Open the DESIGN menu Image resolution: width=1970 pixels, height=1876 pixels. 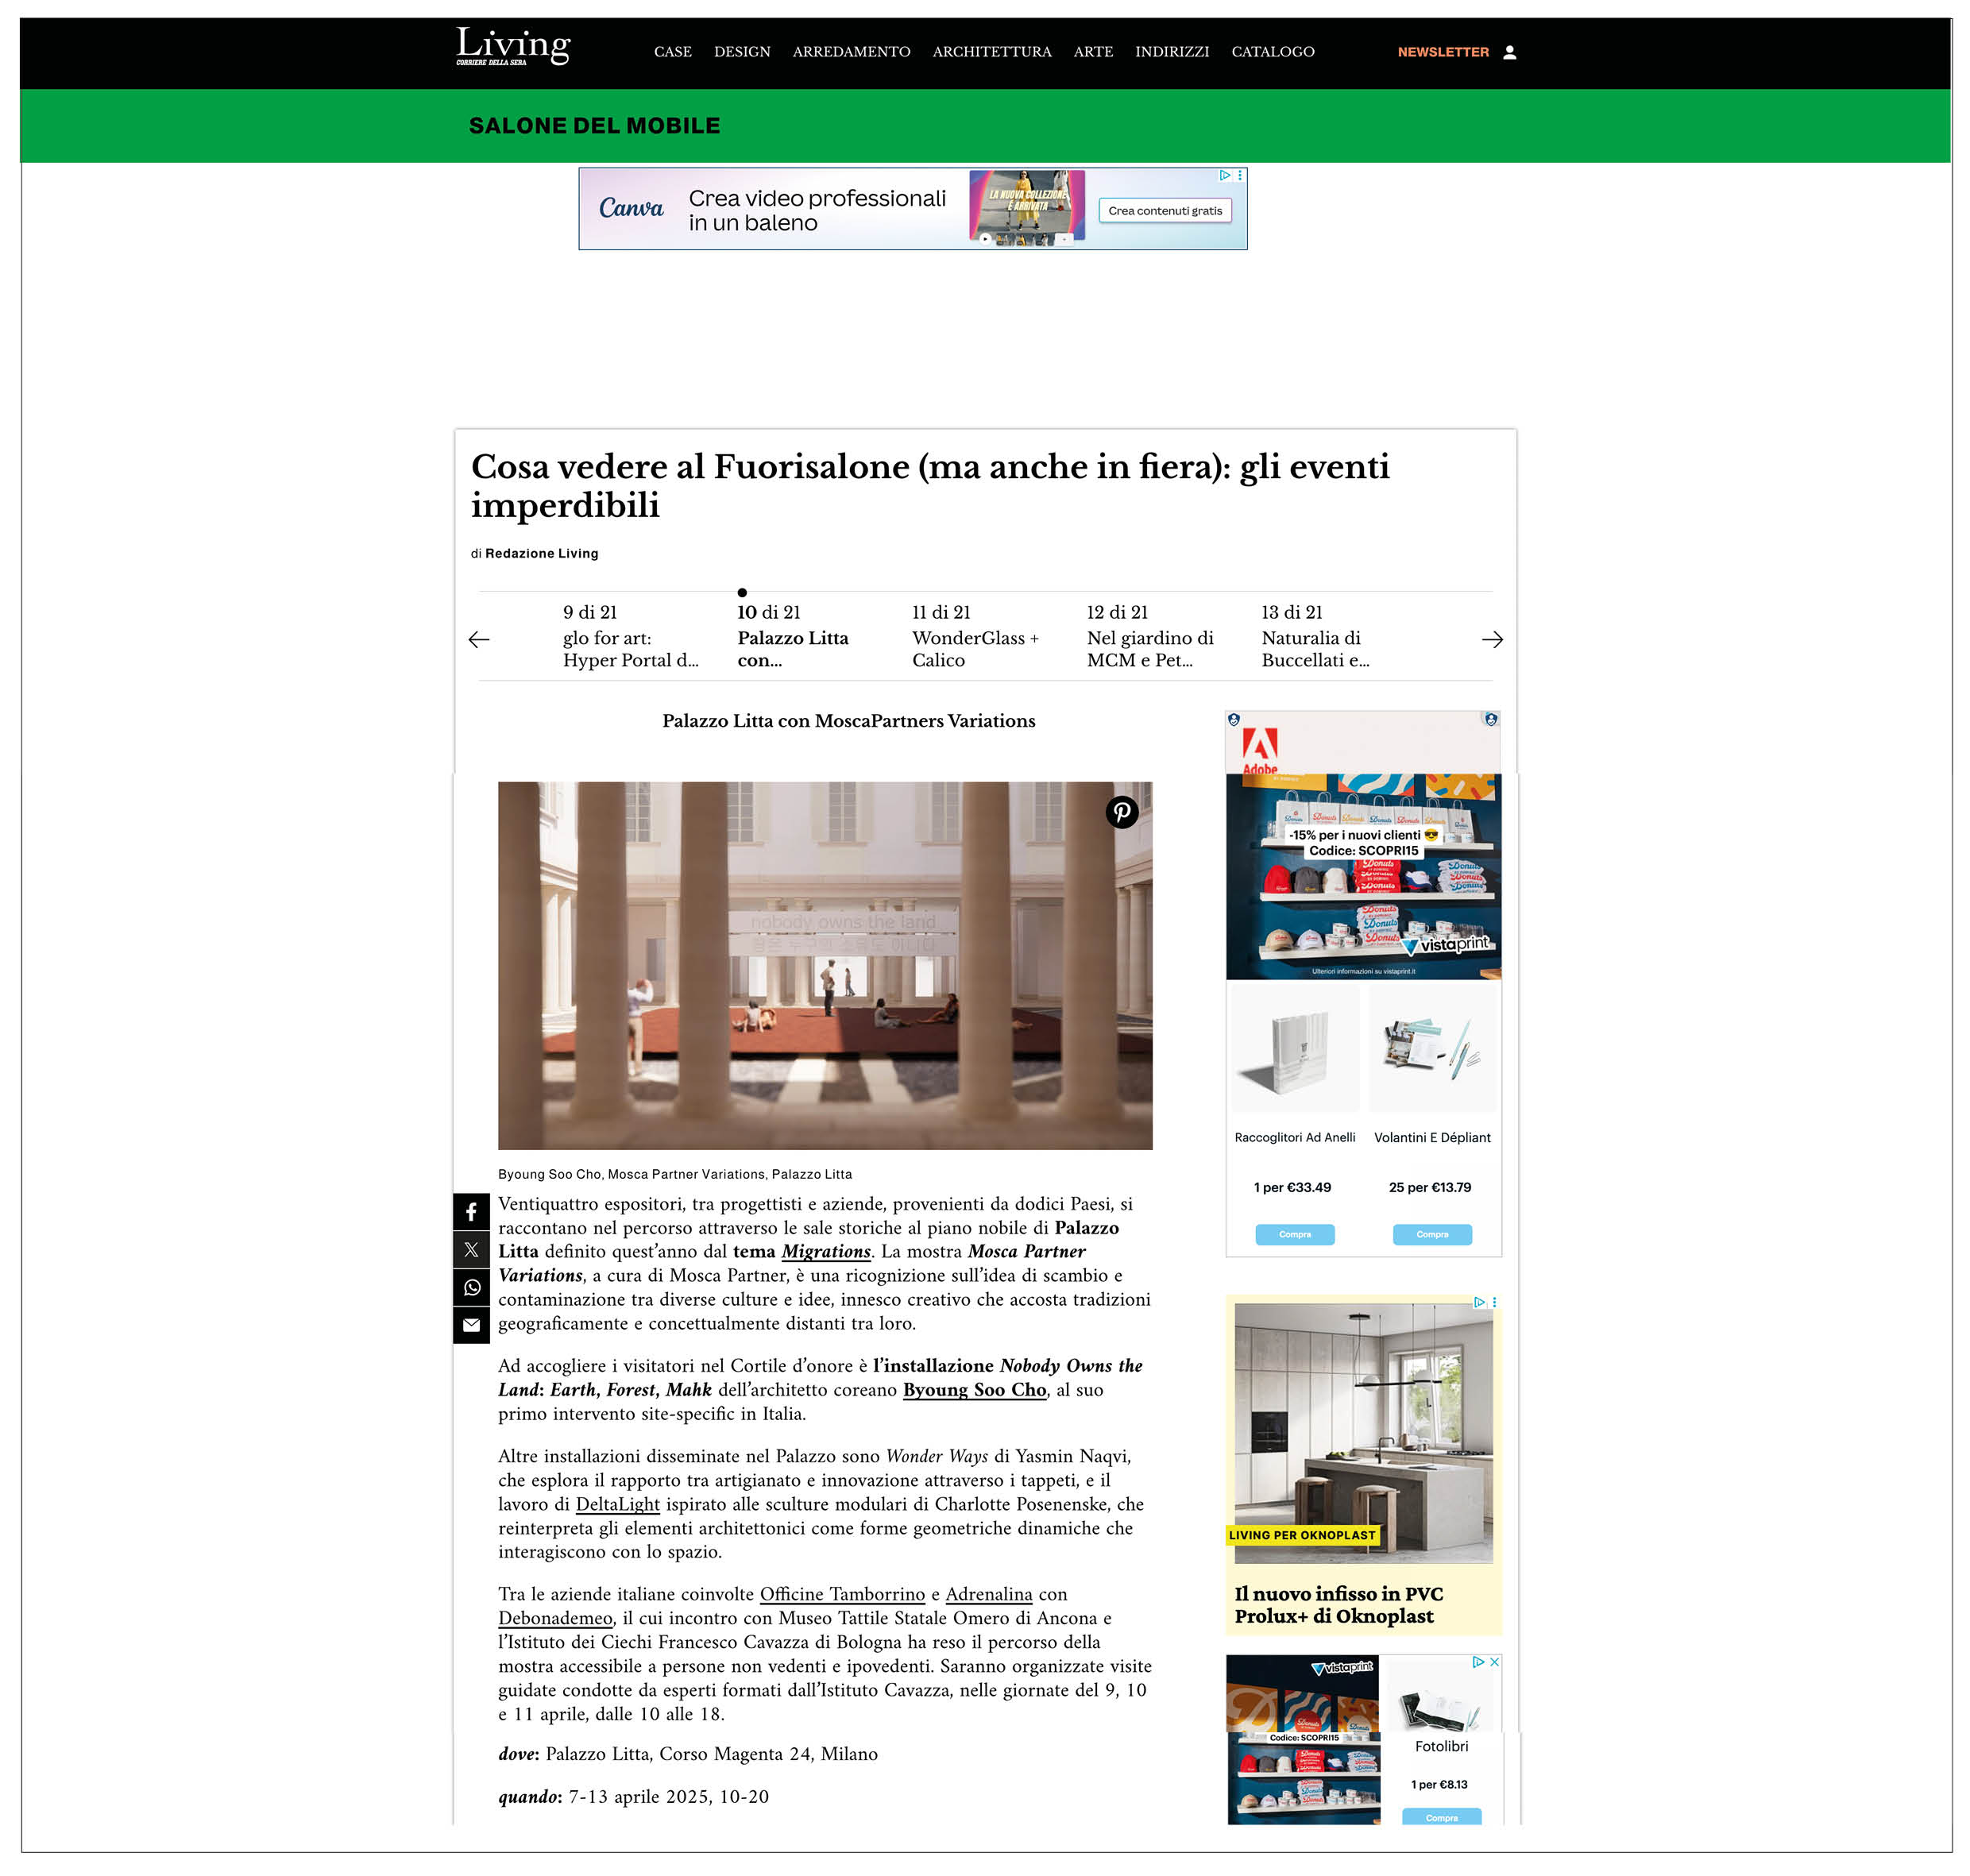(742, 52)
